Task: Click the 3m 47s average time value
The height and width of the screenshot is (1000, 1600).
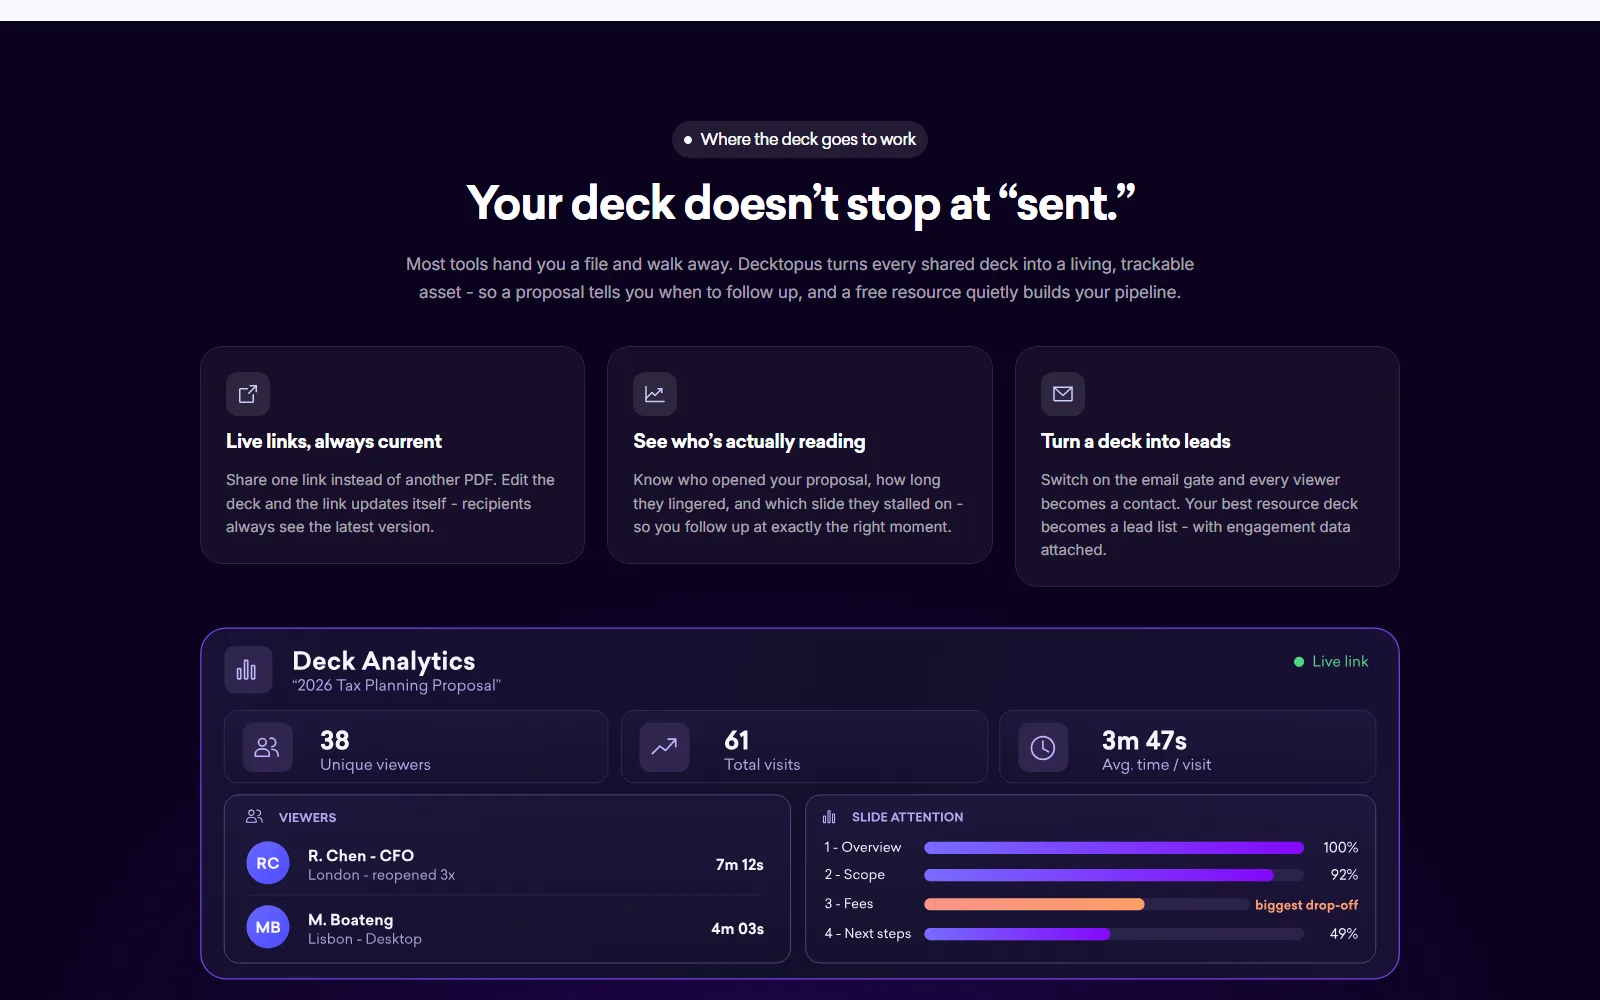Action: click(1144, 740)
